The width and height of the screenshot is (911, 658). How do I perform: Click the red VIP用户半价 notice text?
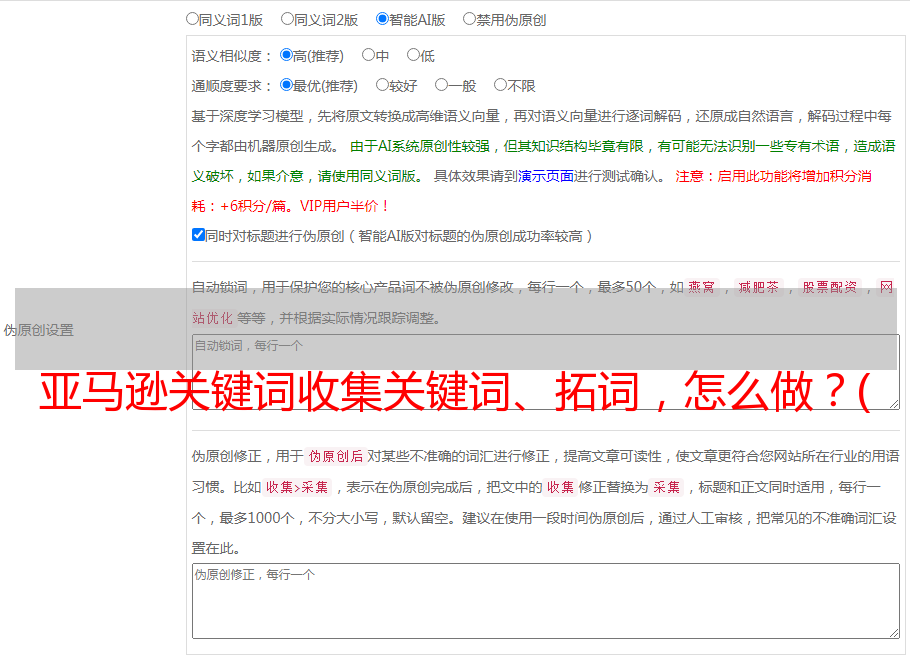point(345,206)
